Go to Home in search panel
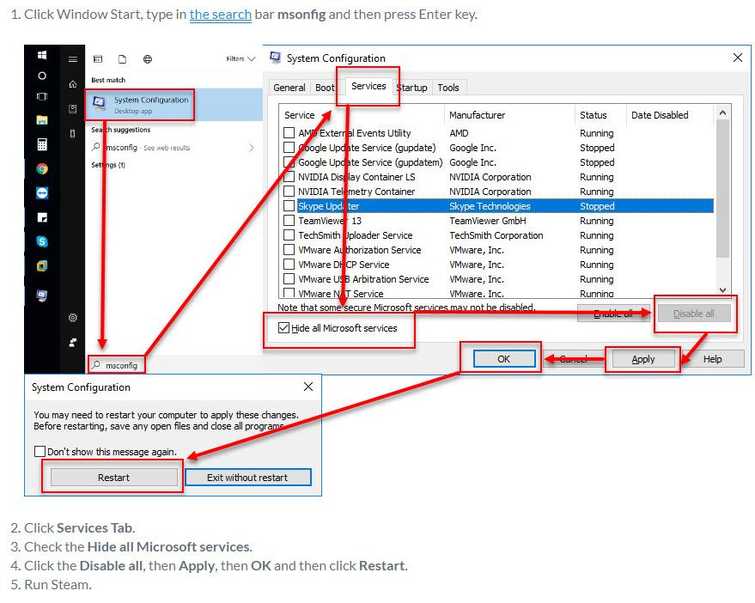Screen dimensions: 755x603 coord(73,84)
